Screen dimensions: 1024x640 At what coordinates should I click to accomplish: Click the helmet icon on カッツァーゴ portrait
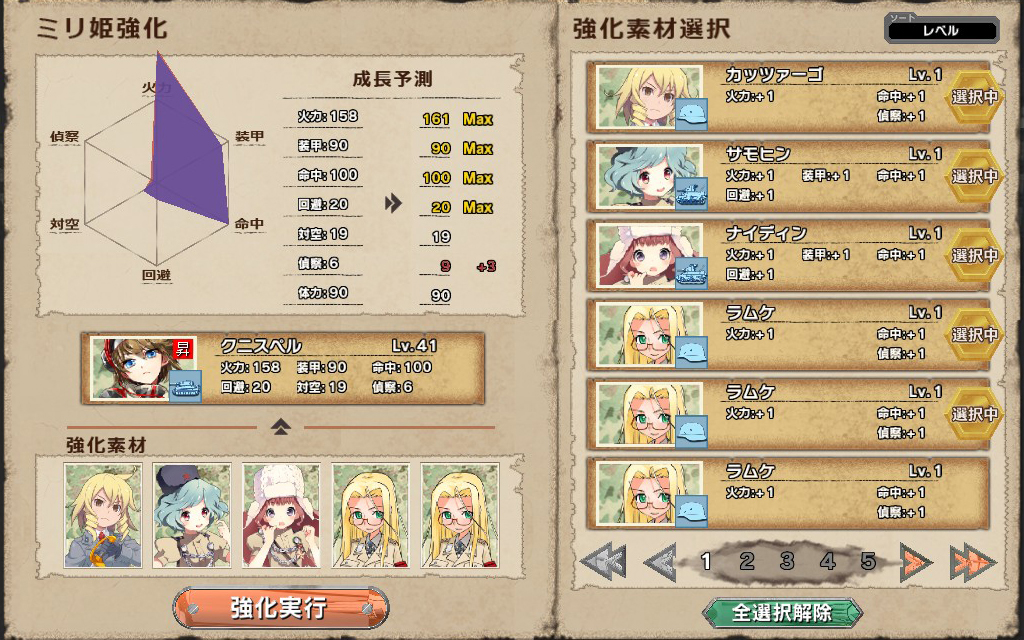691,115
